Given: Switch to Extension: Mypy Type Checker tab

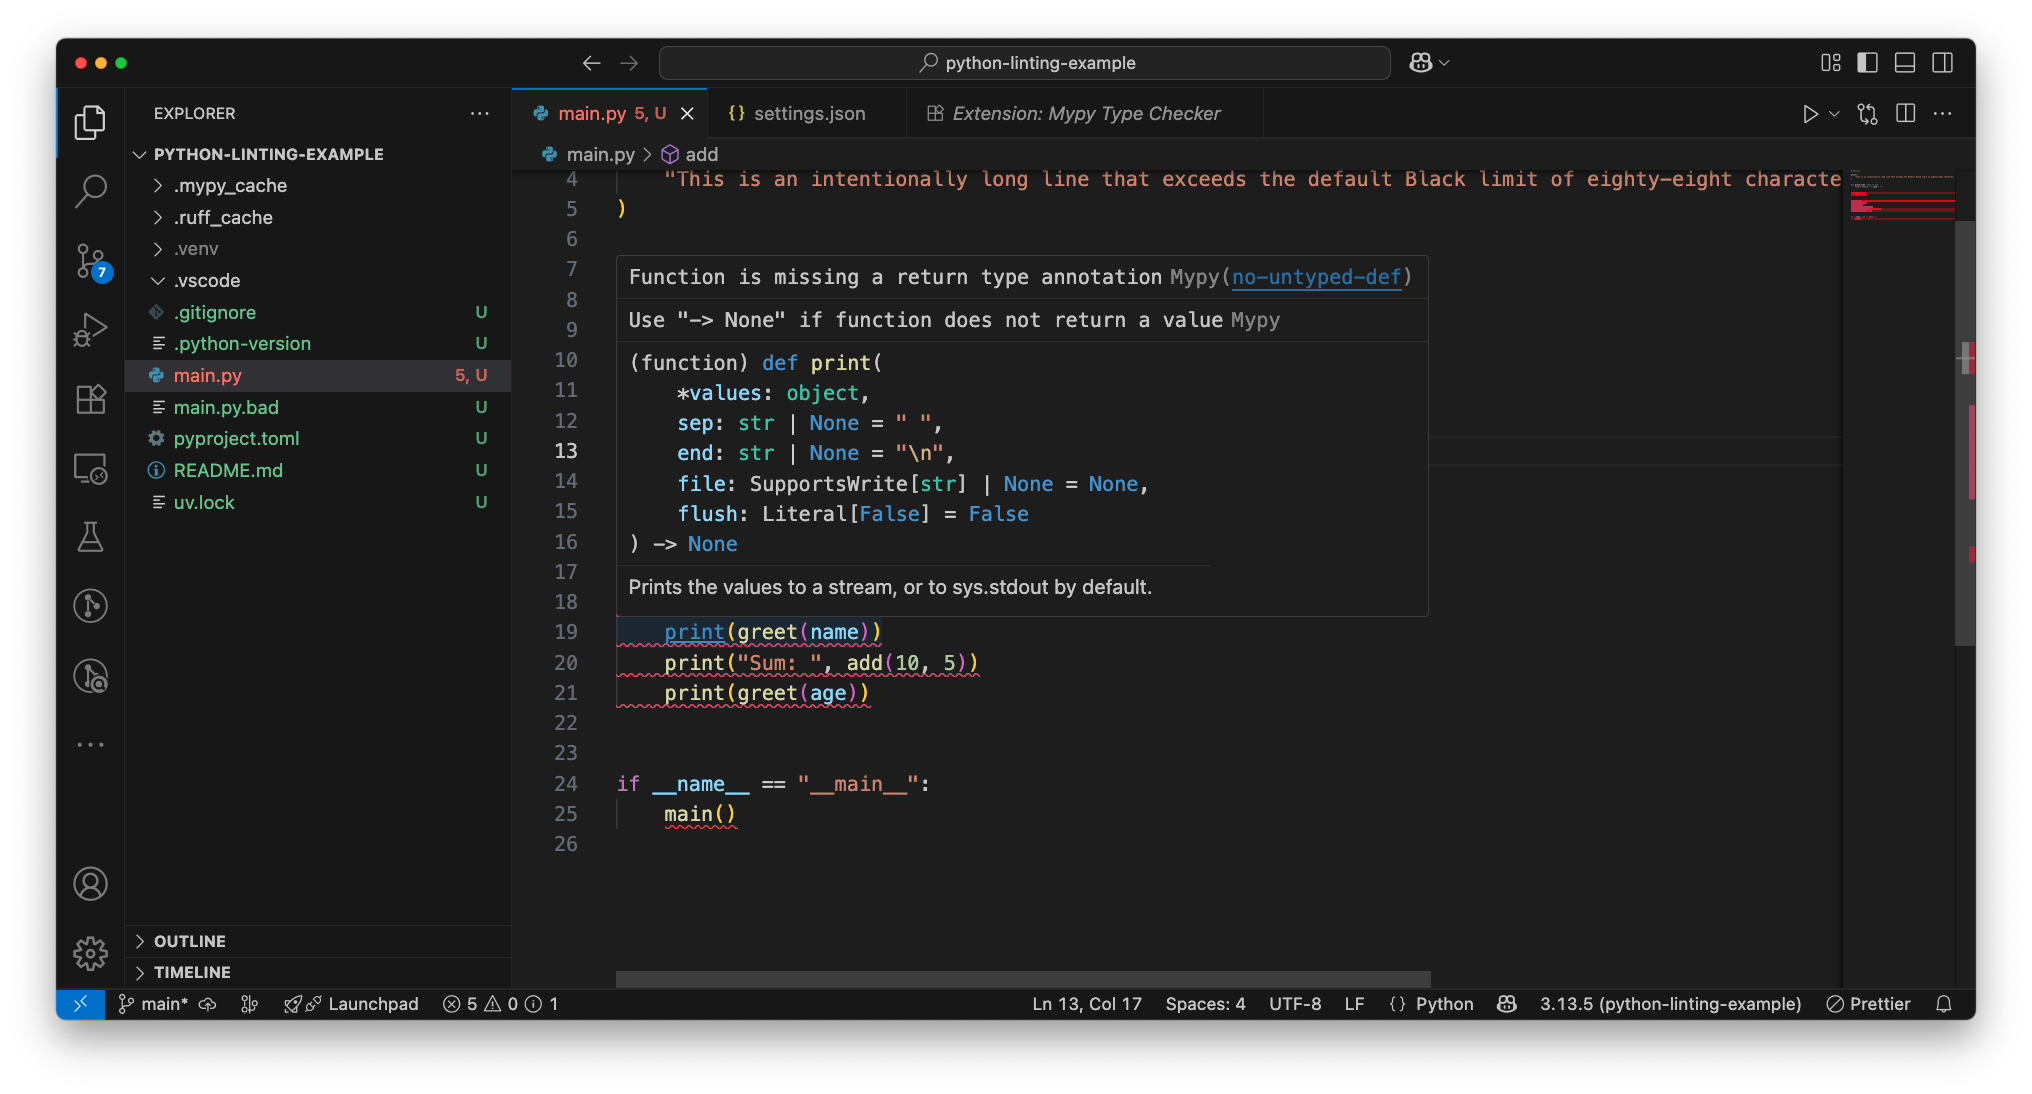Looking at the screenshot, I should 1085,114.
